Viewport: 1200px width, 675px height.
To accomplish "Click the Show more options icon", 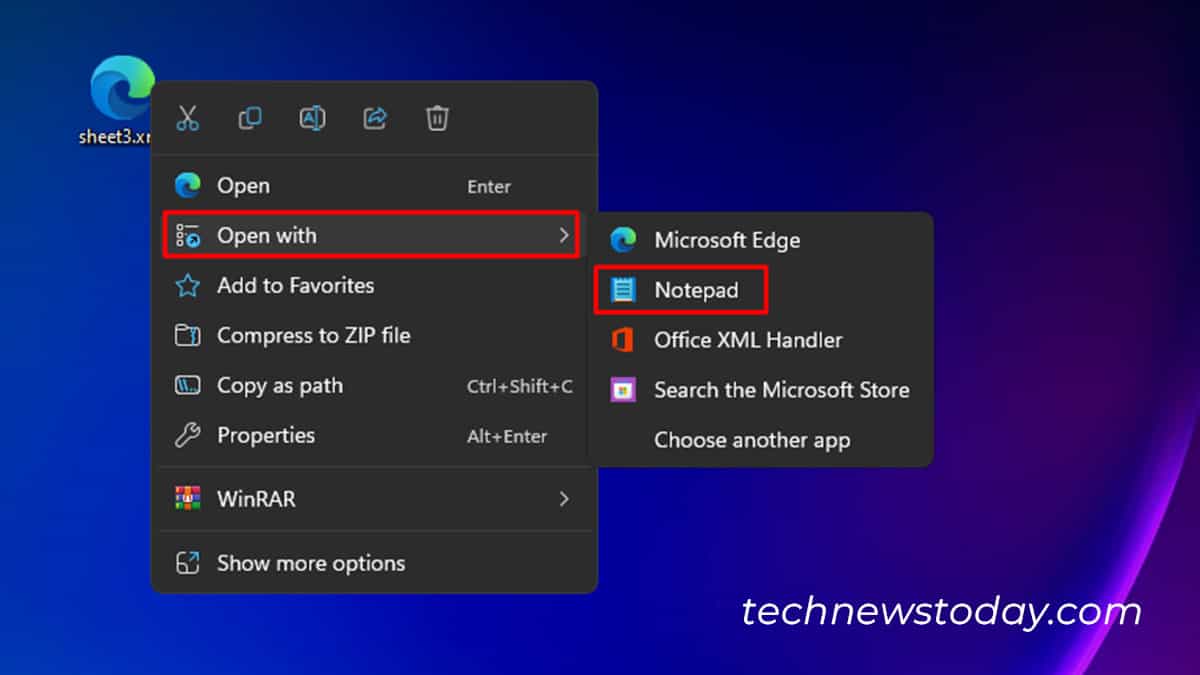I will pyautogui.click(x=187, y=563).
